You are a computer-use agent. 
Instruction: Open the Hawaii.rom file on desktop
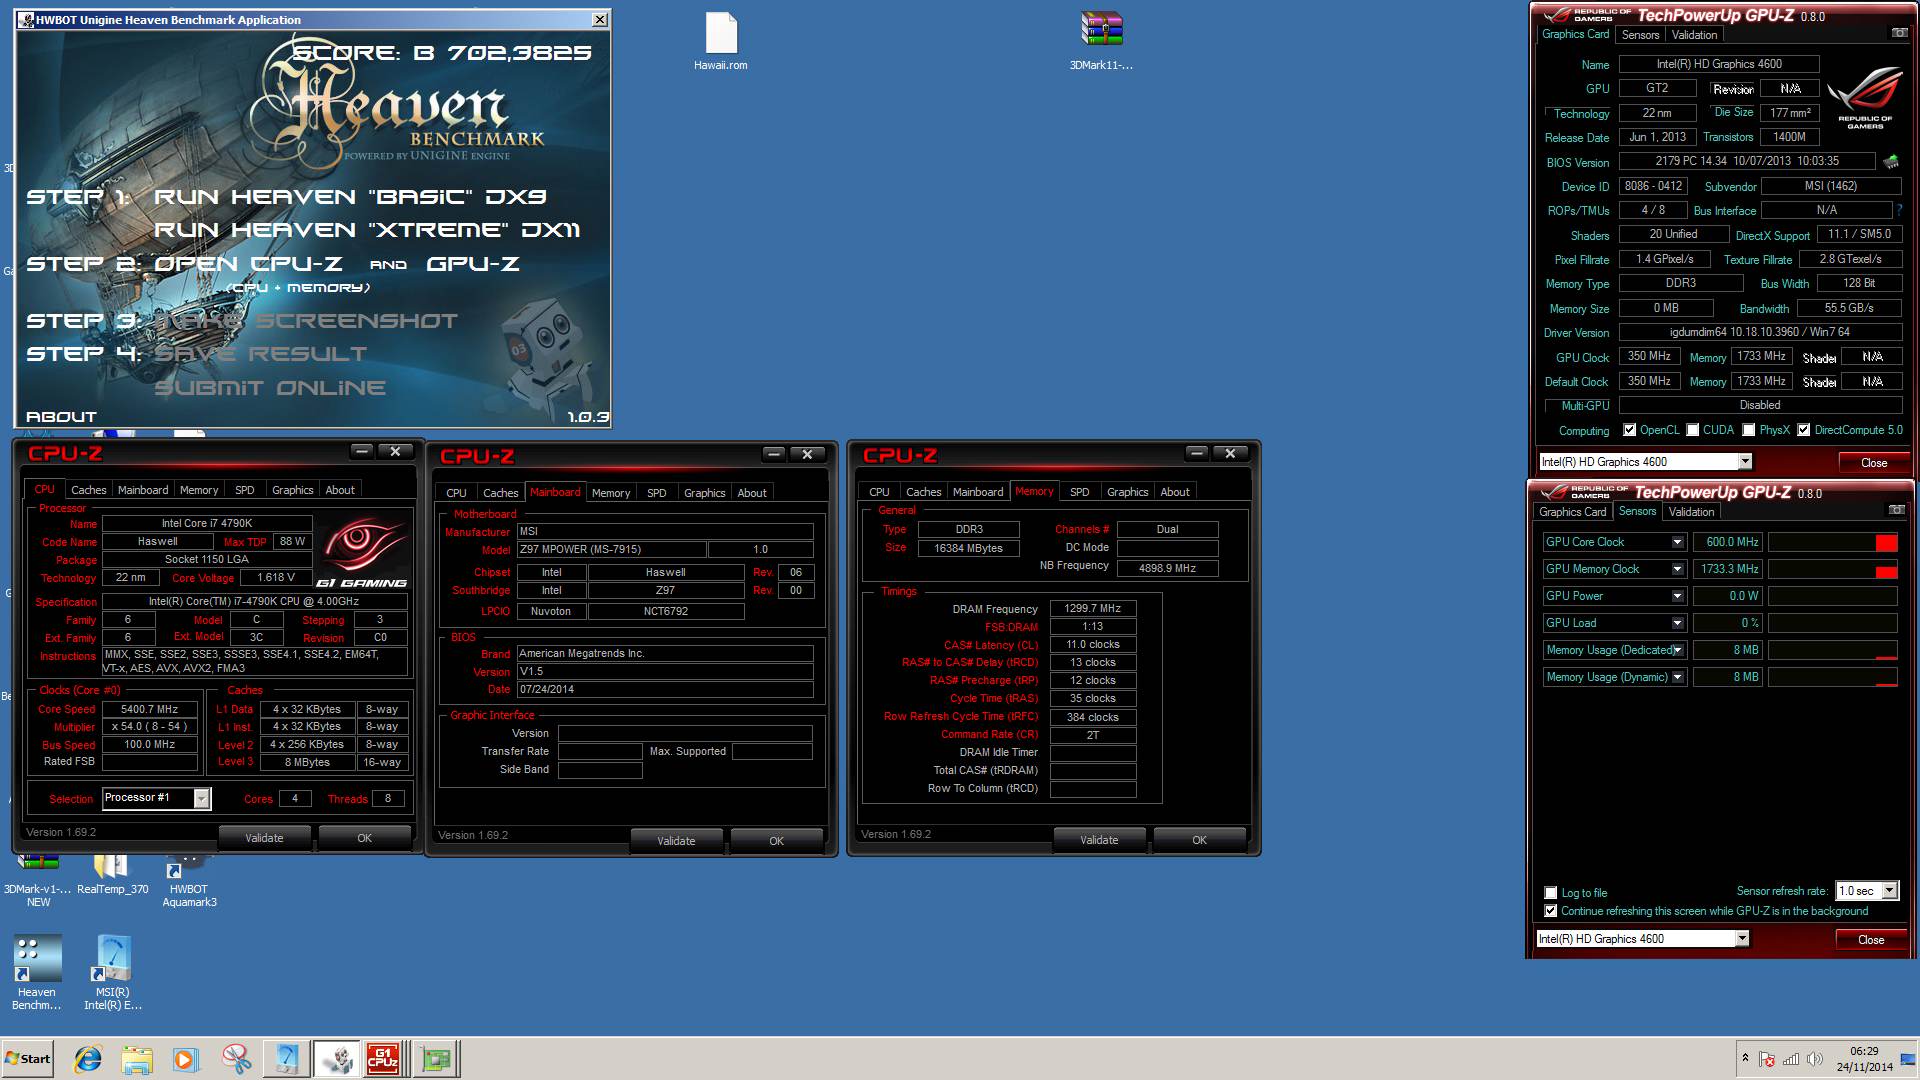coord(720,41)
